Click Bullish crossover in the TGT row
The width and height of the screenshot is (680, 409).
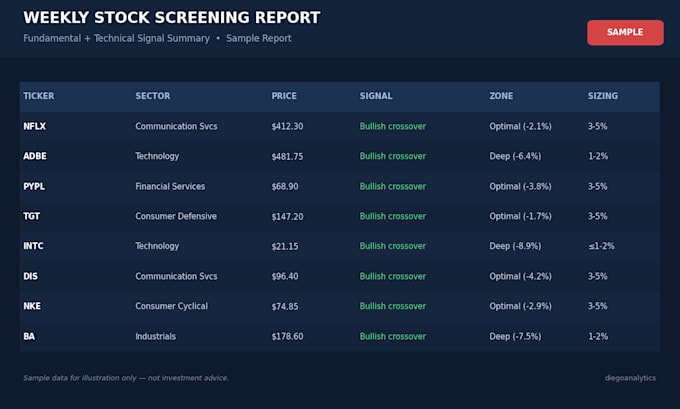pyautogui.click(x=393, y=216)
